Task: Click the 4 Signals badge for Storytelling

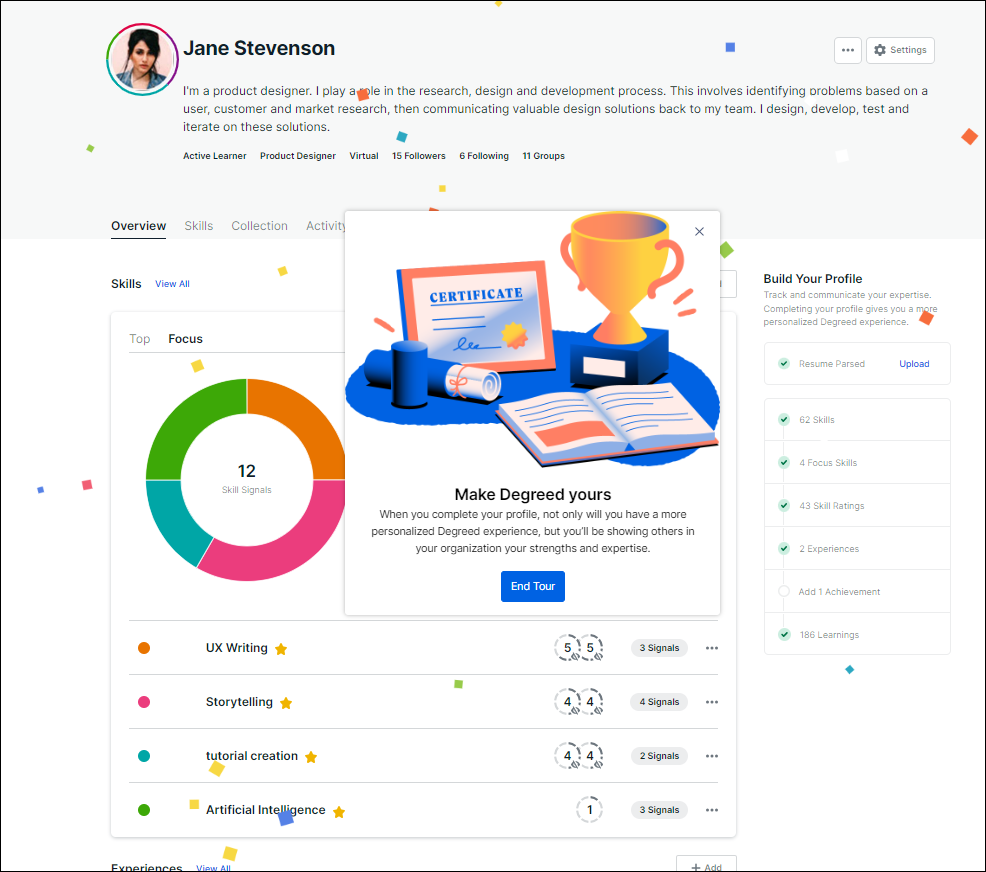Action: (659, 702)
